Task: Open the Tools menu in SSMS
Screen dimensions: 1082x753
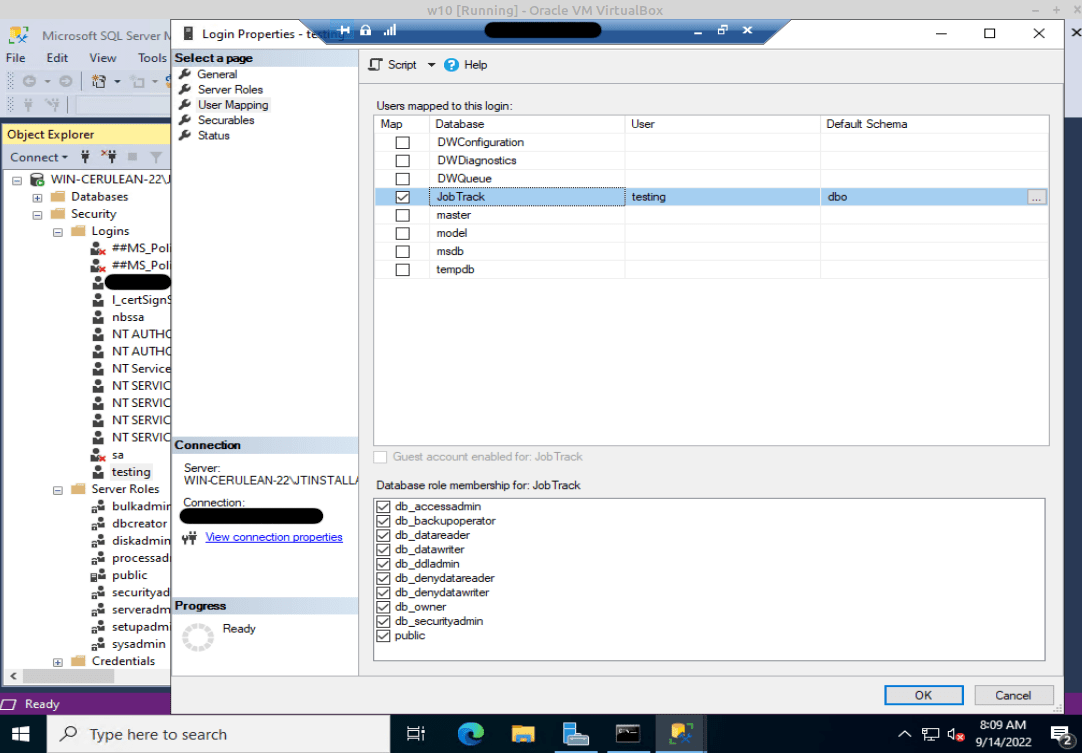Action: tap(152, 58)
